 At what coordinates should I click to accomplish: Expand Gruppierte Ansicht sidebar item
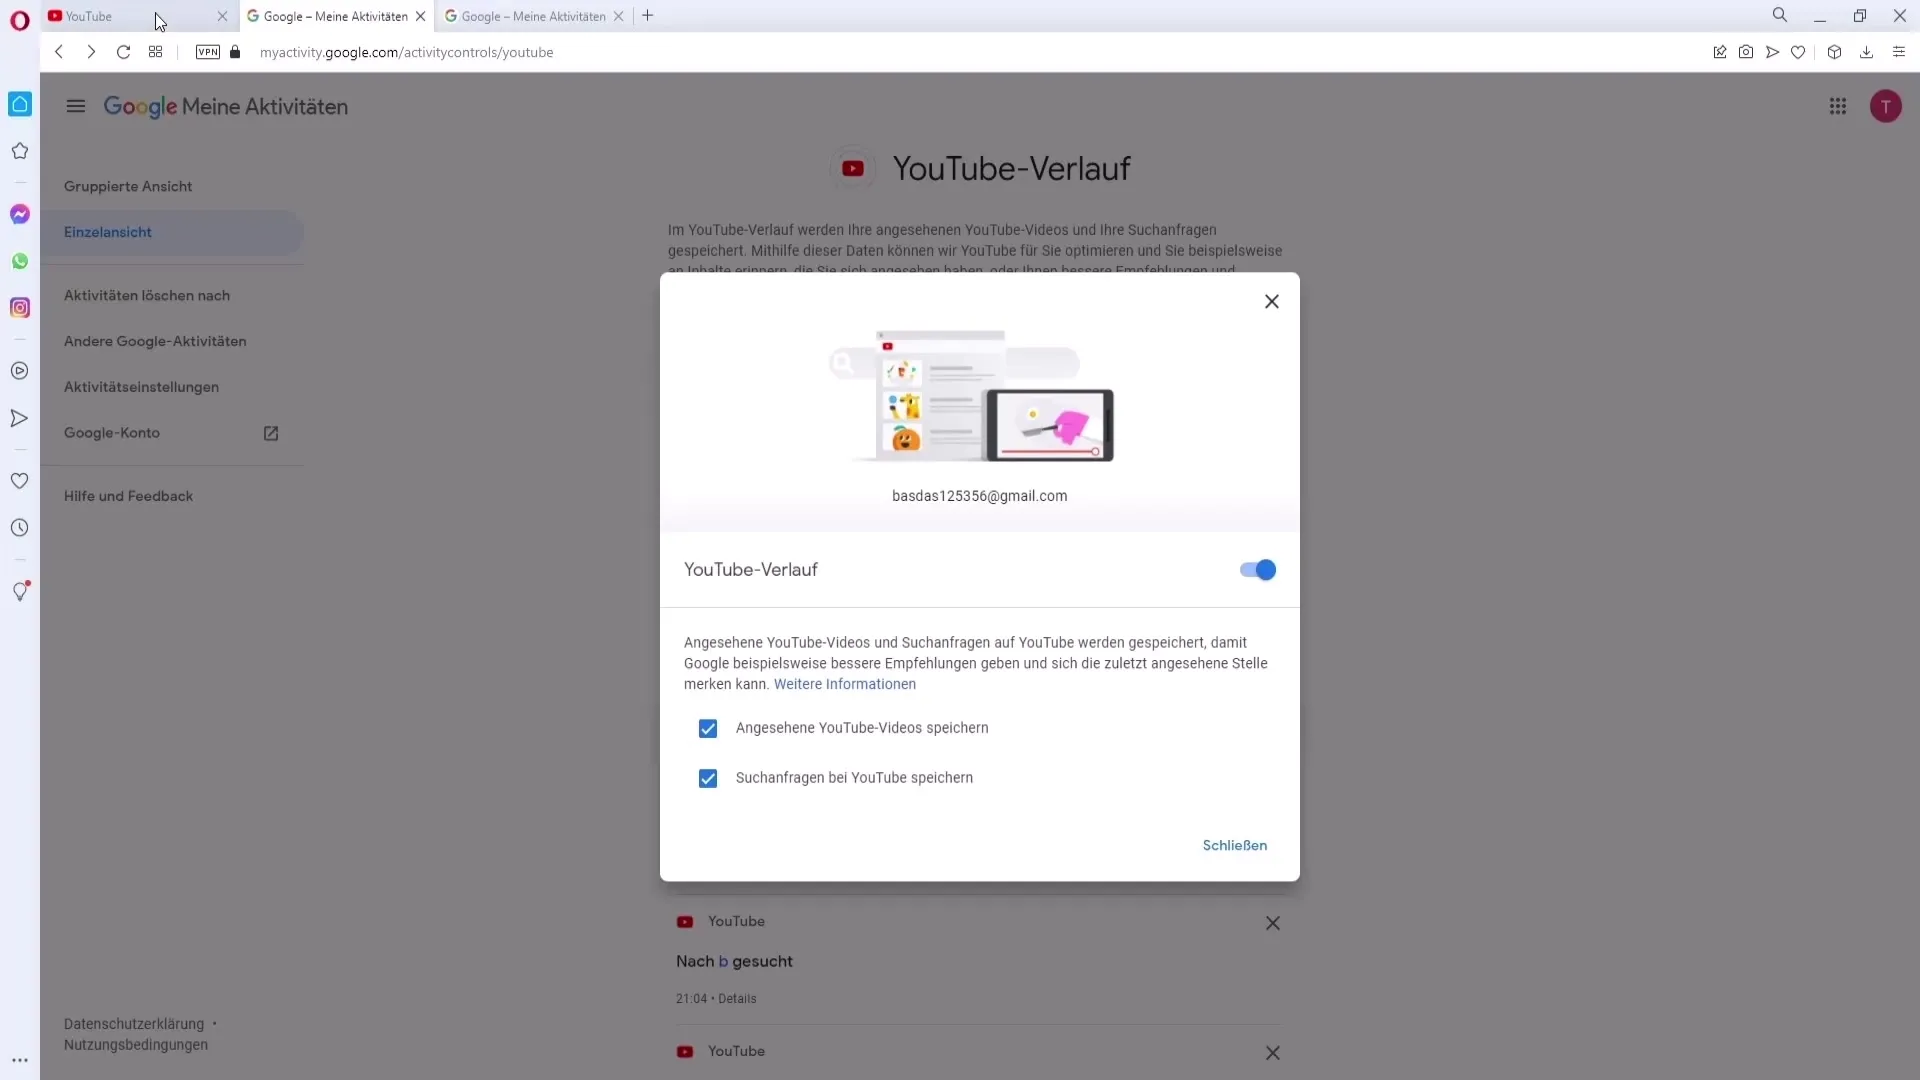tap(128, 185)
